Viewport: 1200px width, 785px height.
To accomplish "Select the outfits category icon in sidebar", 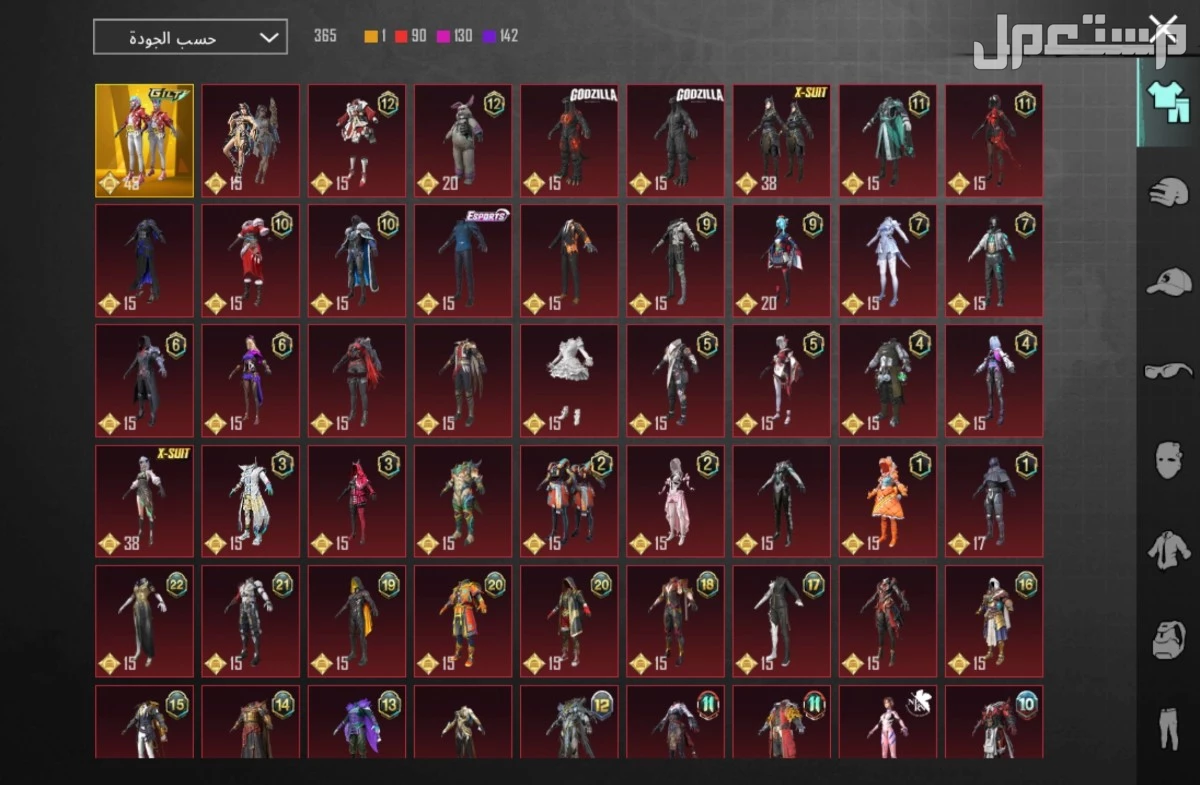I will (x=1168, y=102).
